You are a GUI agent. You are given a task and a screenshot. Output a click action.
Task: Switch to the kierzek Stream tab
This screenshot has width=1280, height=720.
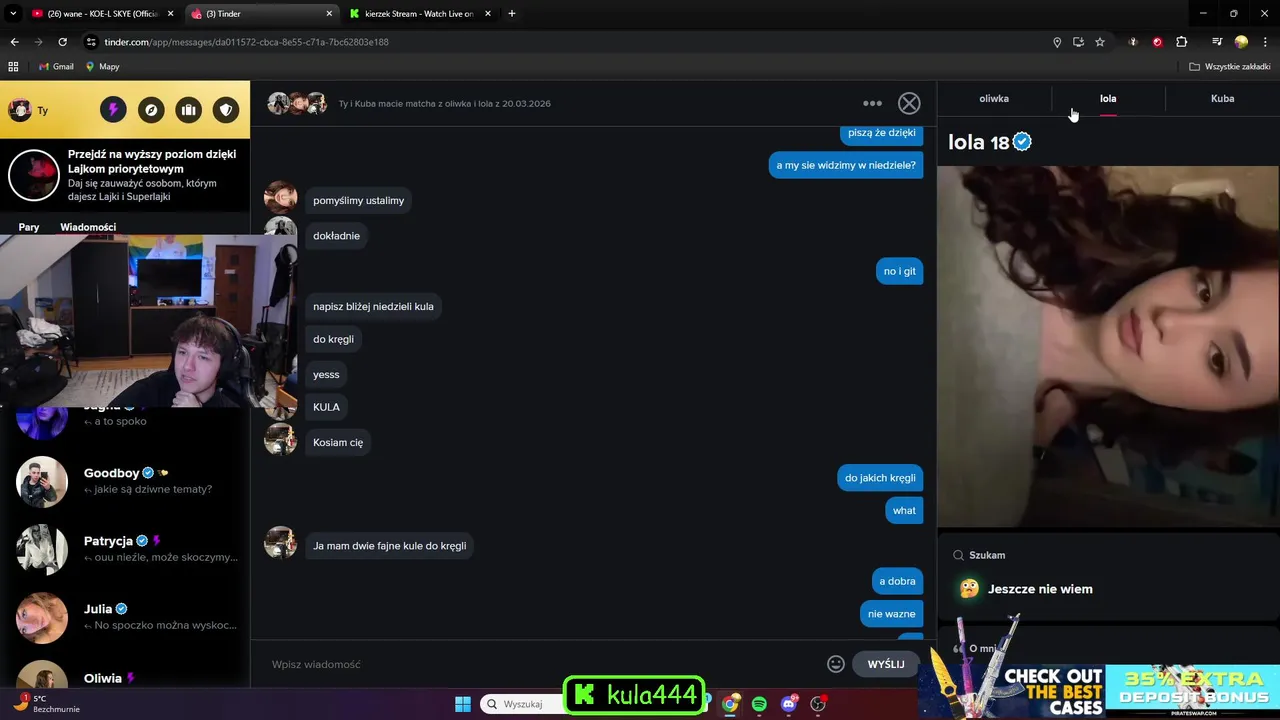420,14
